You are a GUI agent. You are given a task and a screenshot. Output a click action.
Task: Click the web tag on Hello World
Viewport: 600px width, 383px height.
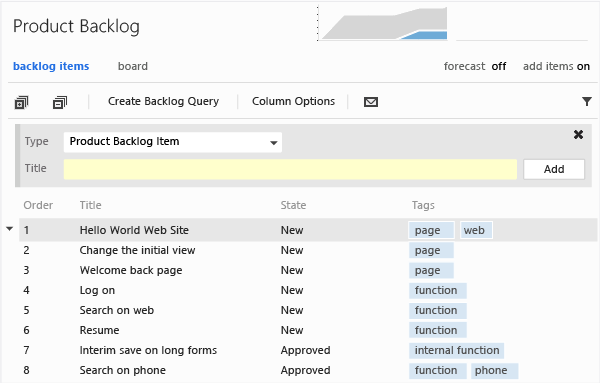click(476, 230)
